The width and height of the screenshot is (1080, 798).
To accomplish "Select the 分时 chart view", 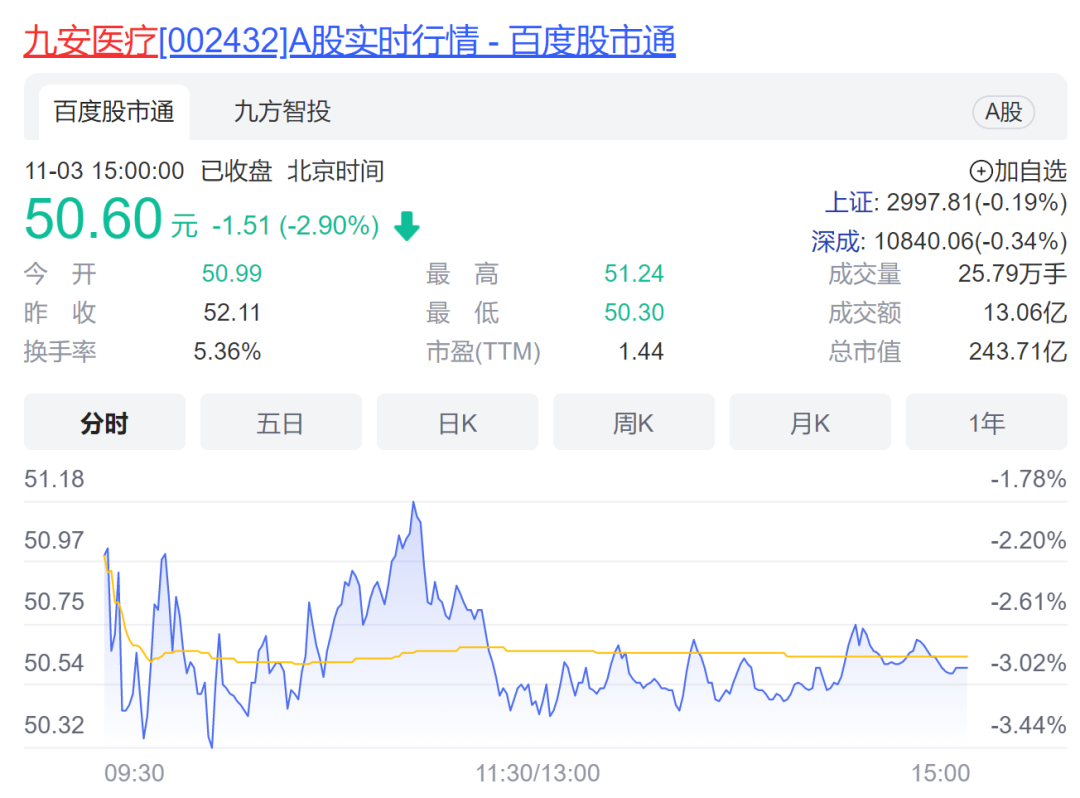I will (105, 422).
